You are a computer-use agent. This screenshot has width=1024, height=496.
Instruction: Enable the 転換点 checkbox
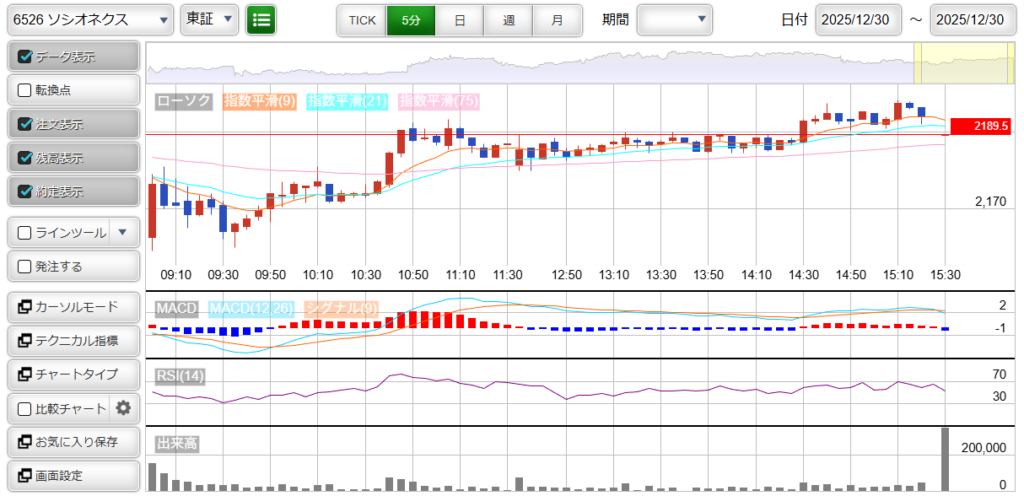pyautogui.click(x=26, y=90)
